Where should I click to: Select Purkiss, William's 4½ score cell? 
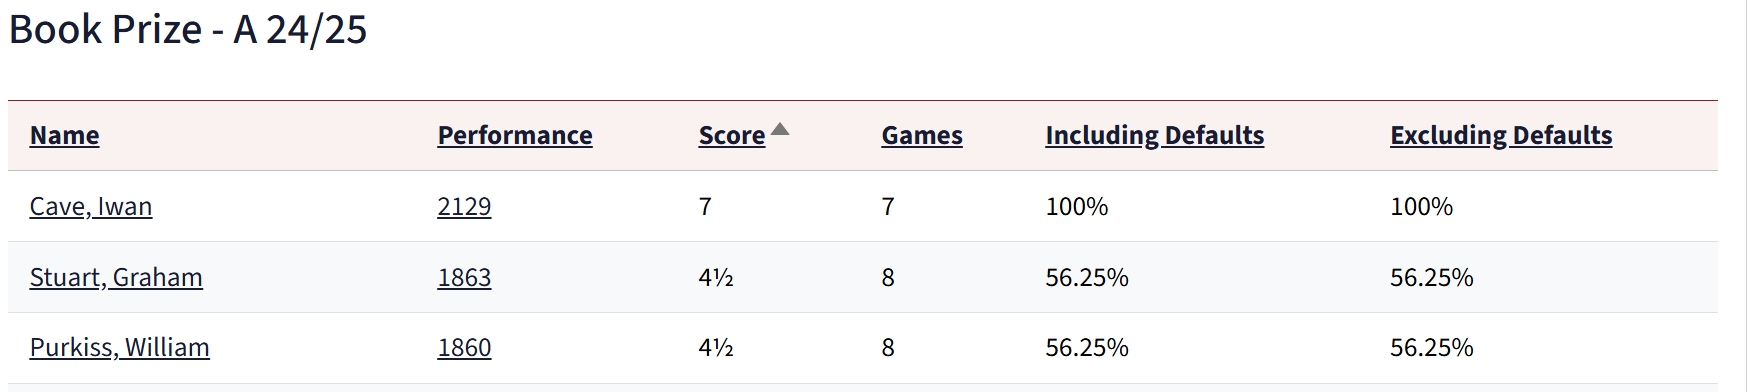pos(716,347)
